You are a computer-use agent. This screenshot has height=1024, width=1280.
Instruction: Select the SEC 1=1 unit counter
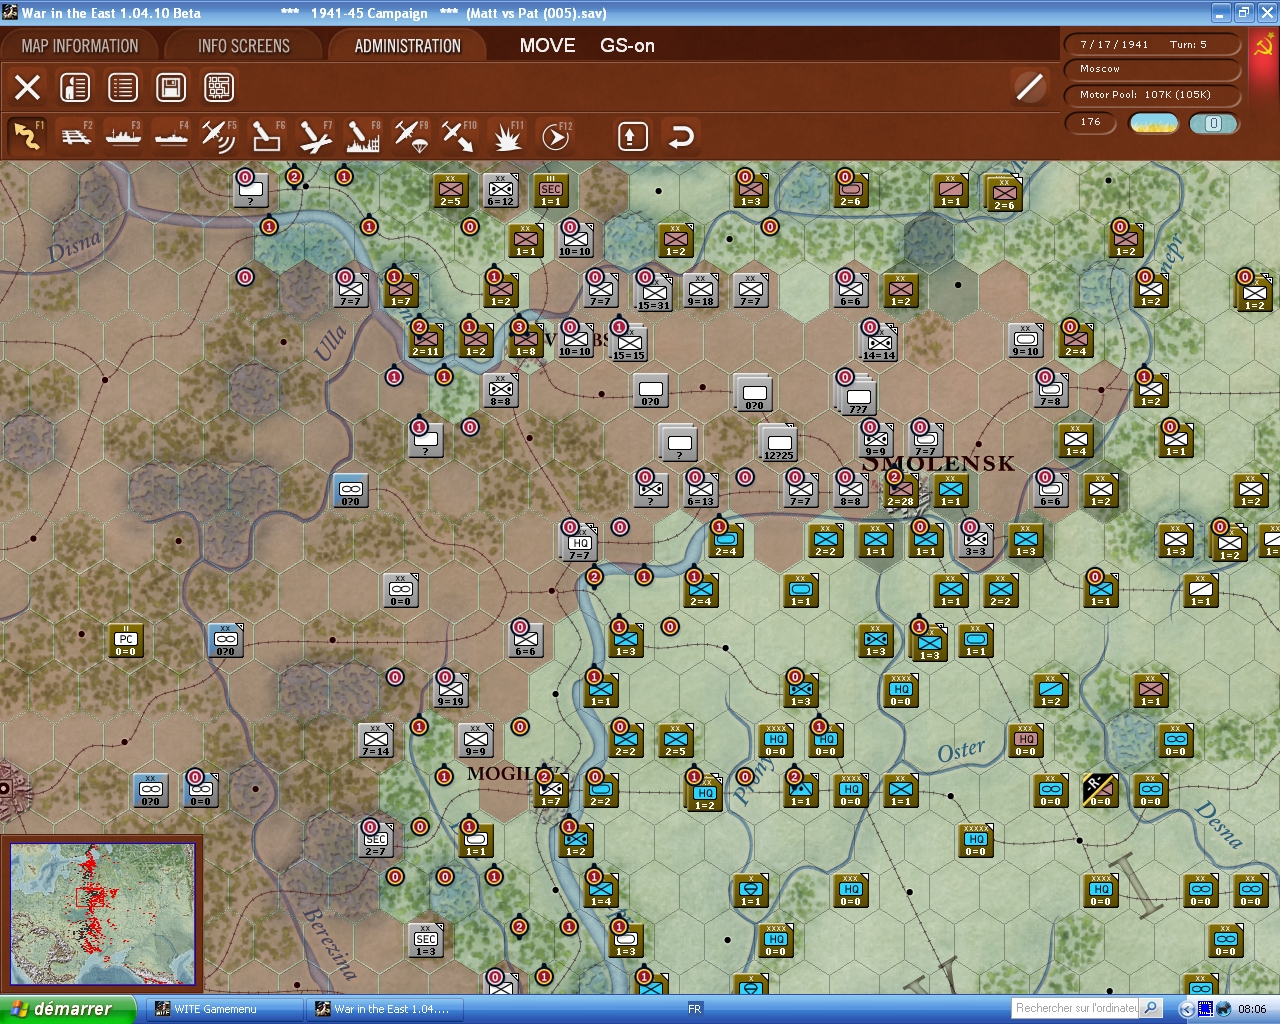pyautogui.click(x=551, y=191)
